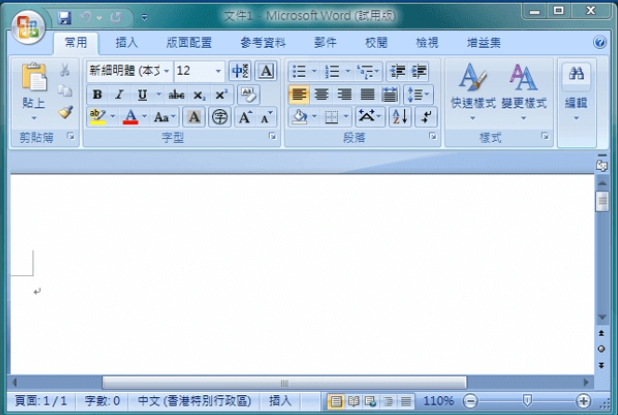Click the 110% zoom level button
The width and height of the screenshot is (618, 415).
[x=438, y=401]
